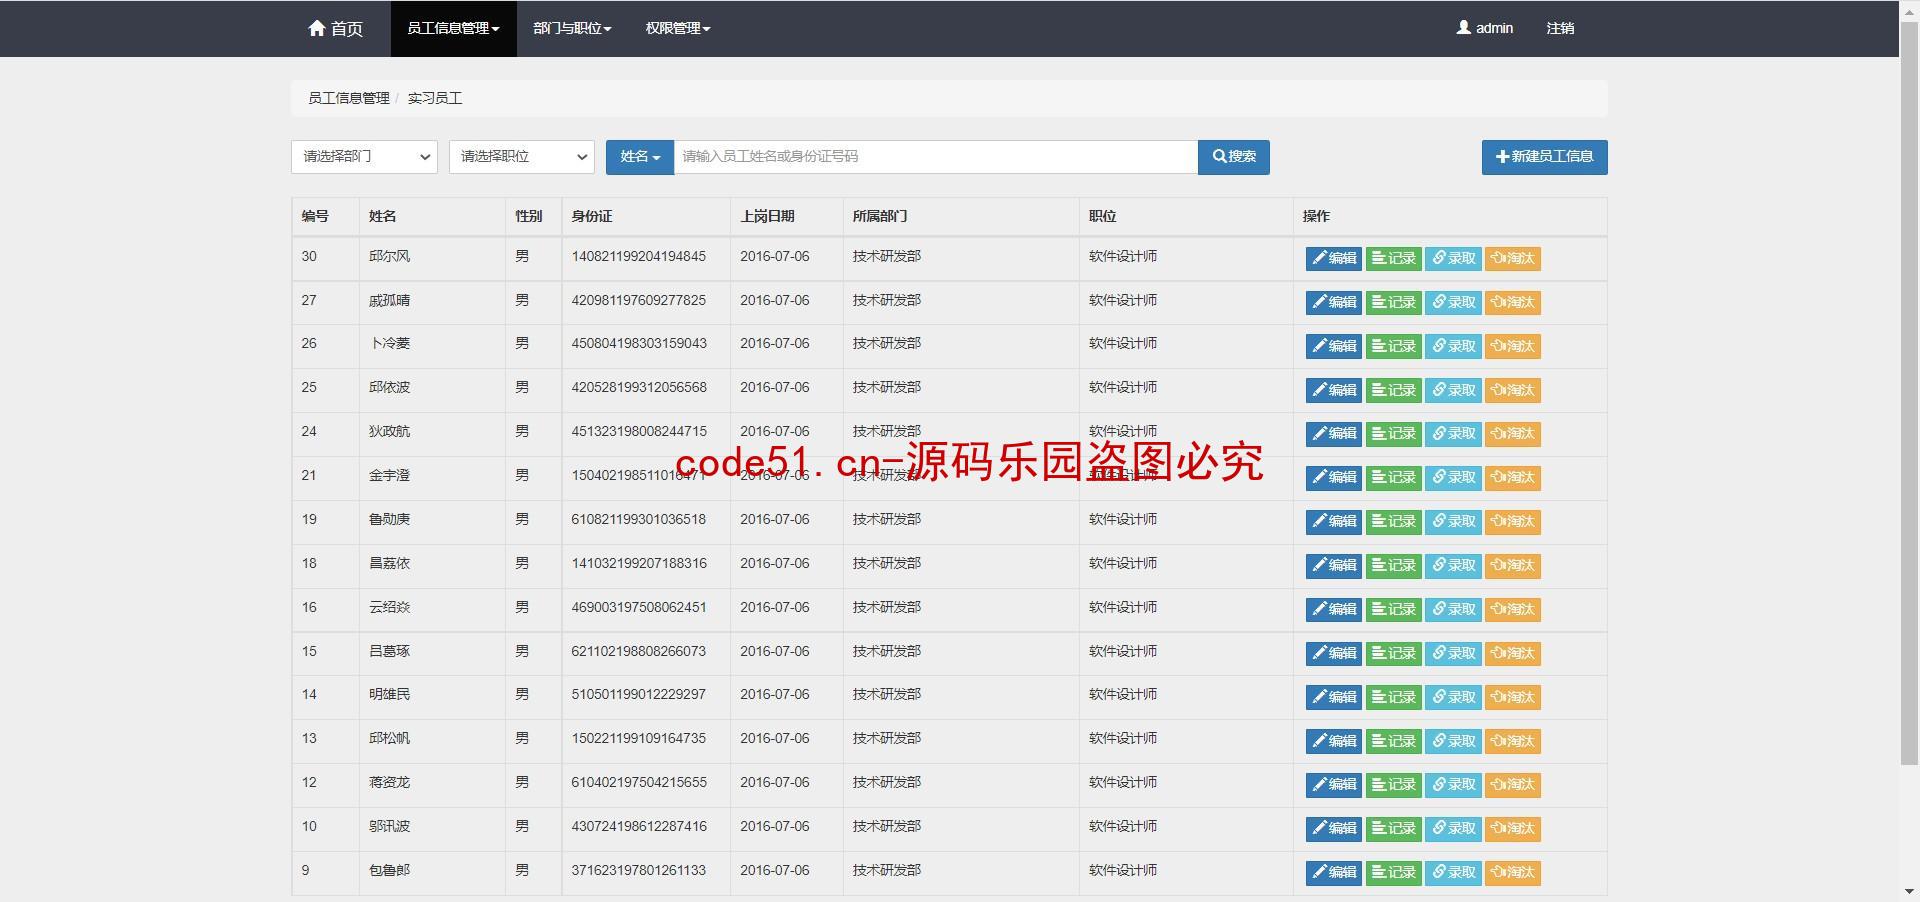This screenshot has width=1920, height=902.
Task: Click the admin user link
Action: tap(1484, 28)
